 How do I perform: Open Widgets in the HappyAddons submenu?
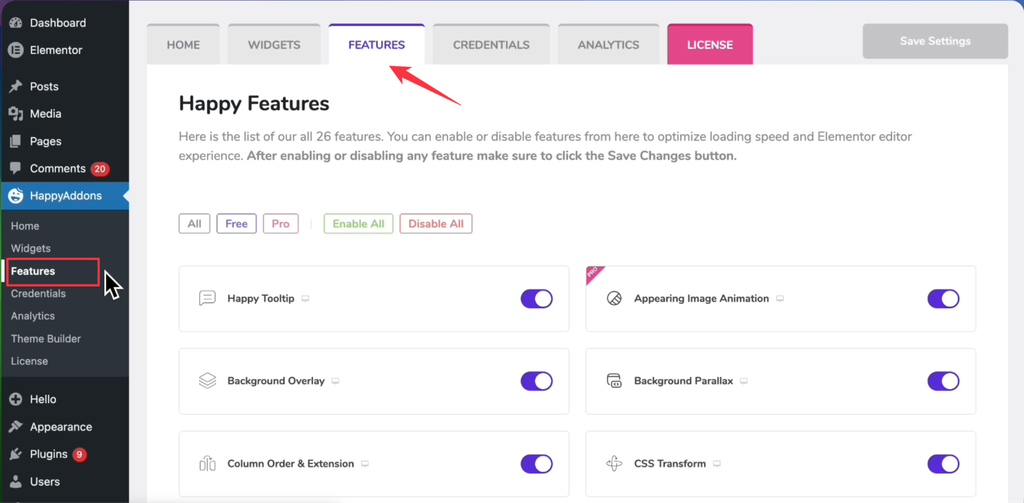(x=31, y=248)
